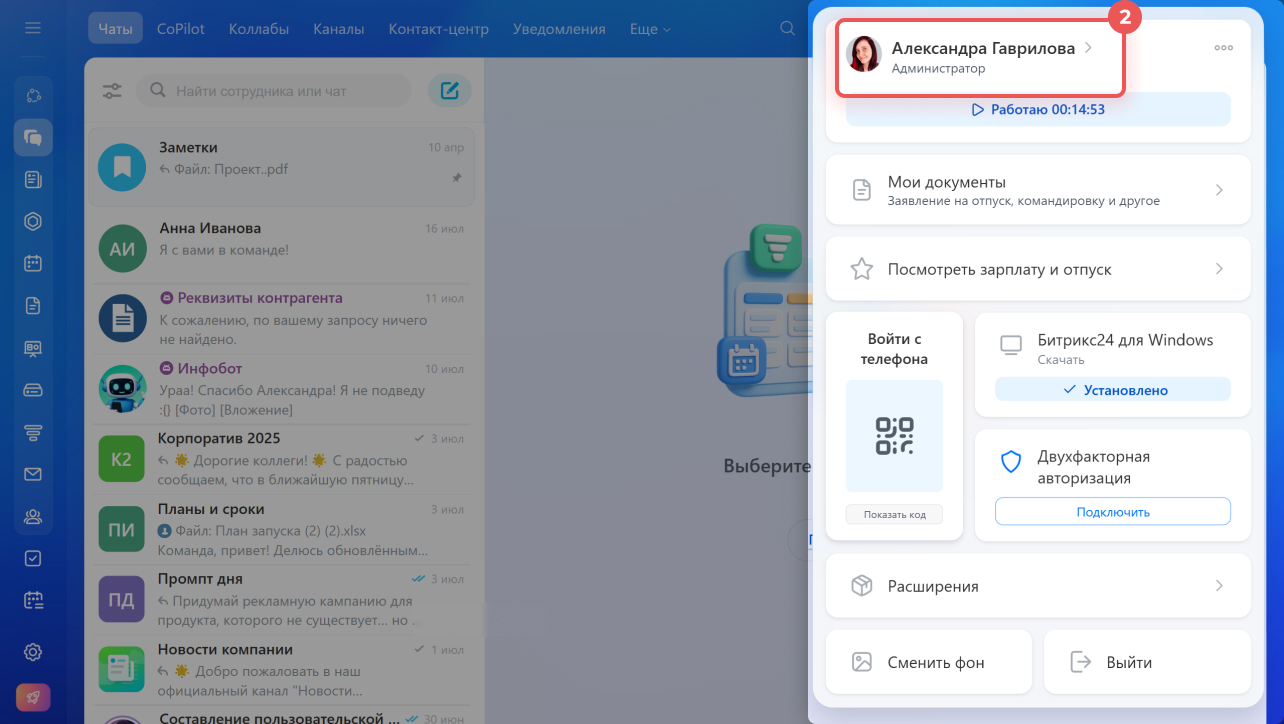Click the hexagon icon in left sidebar
This screenshot has width=1284, height=724.
coord(33,222)
